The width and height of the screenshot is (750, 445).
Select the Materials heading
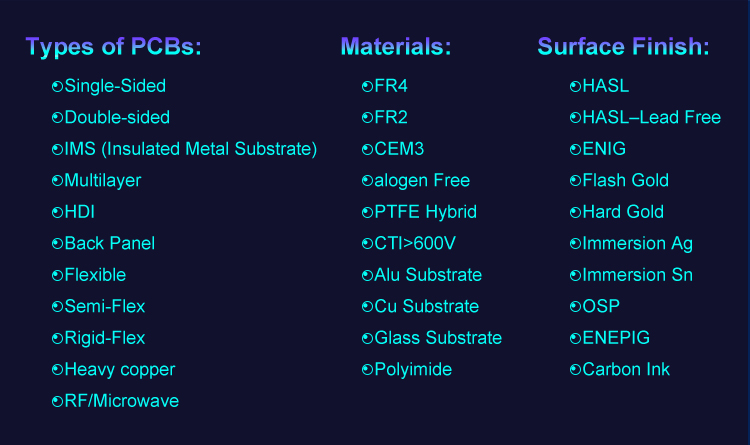(x=396, y=47)
